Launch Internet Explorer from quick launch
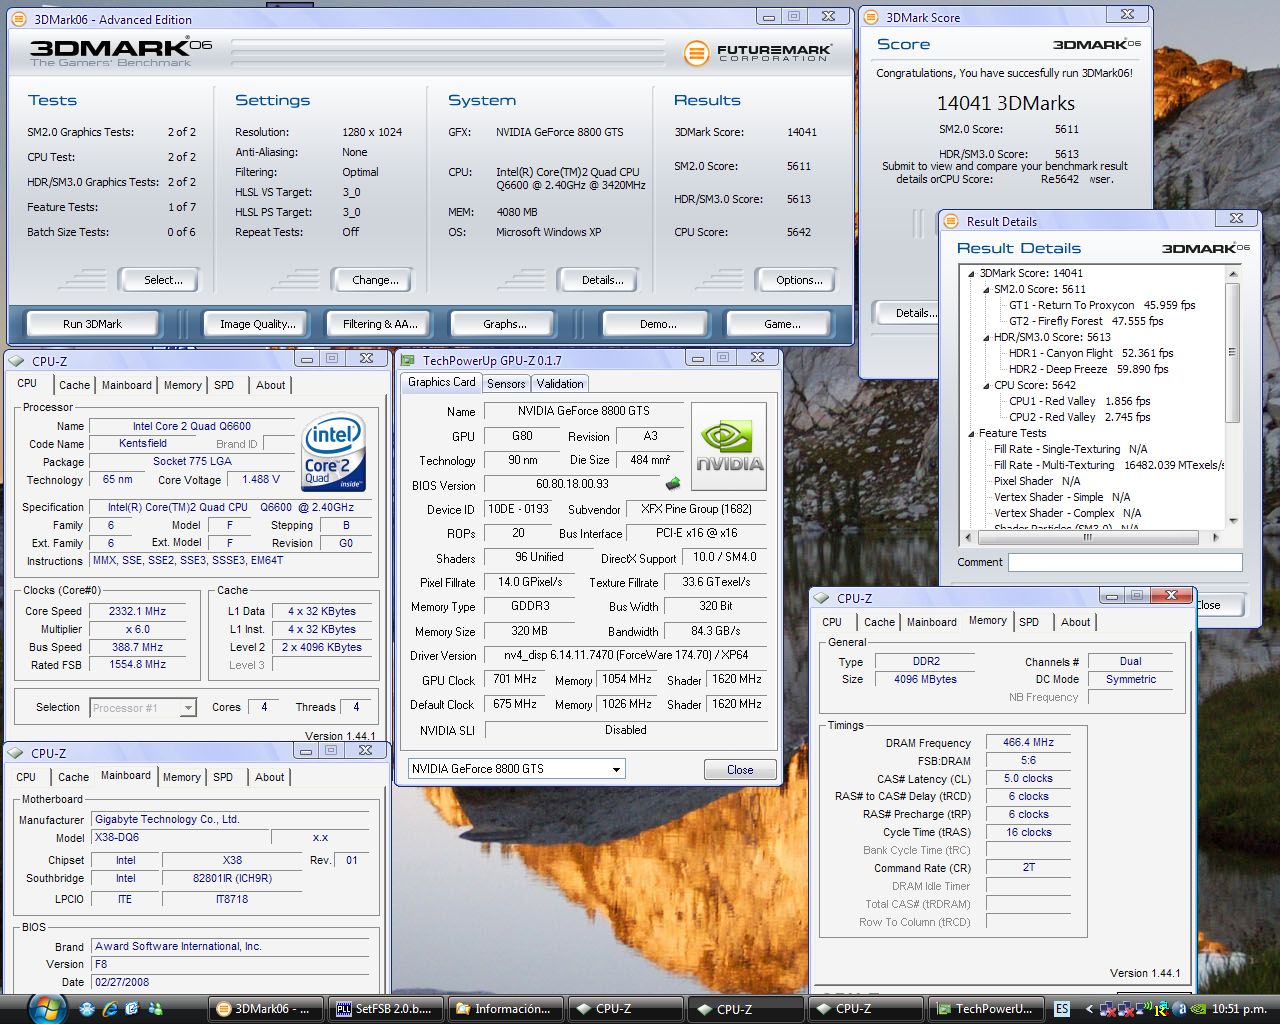 coord(110,1009)
